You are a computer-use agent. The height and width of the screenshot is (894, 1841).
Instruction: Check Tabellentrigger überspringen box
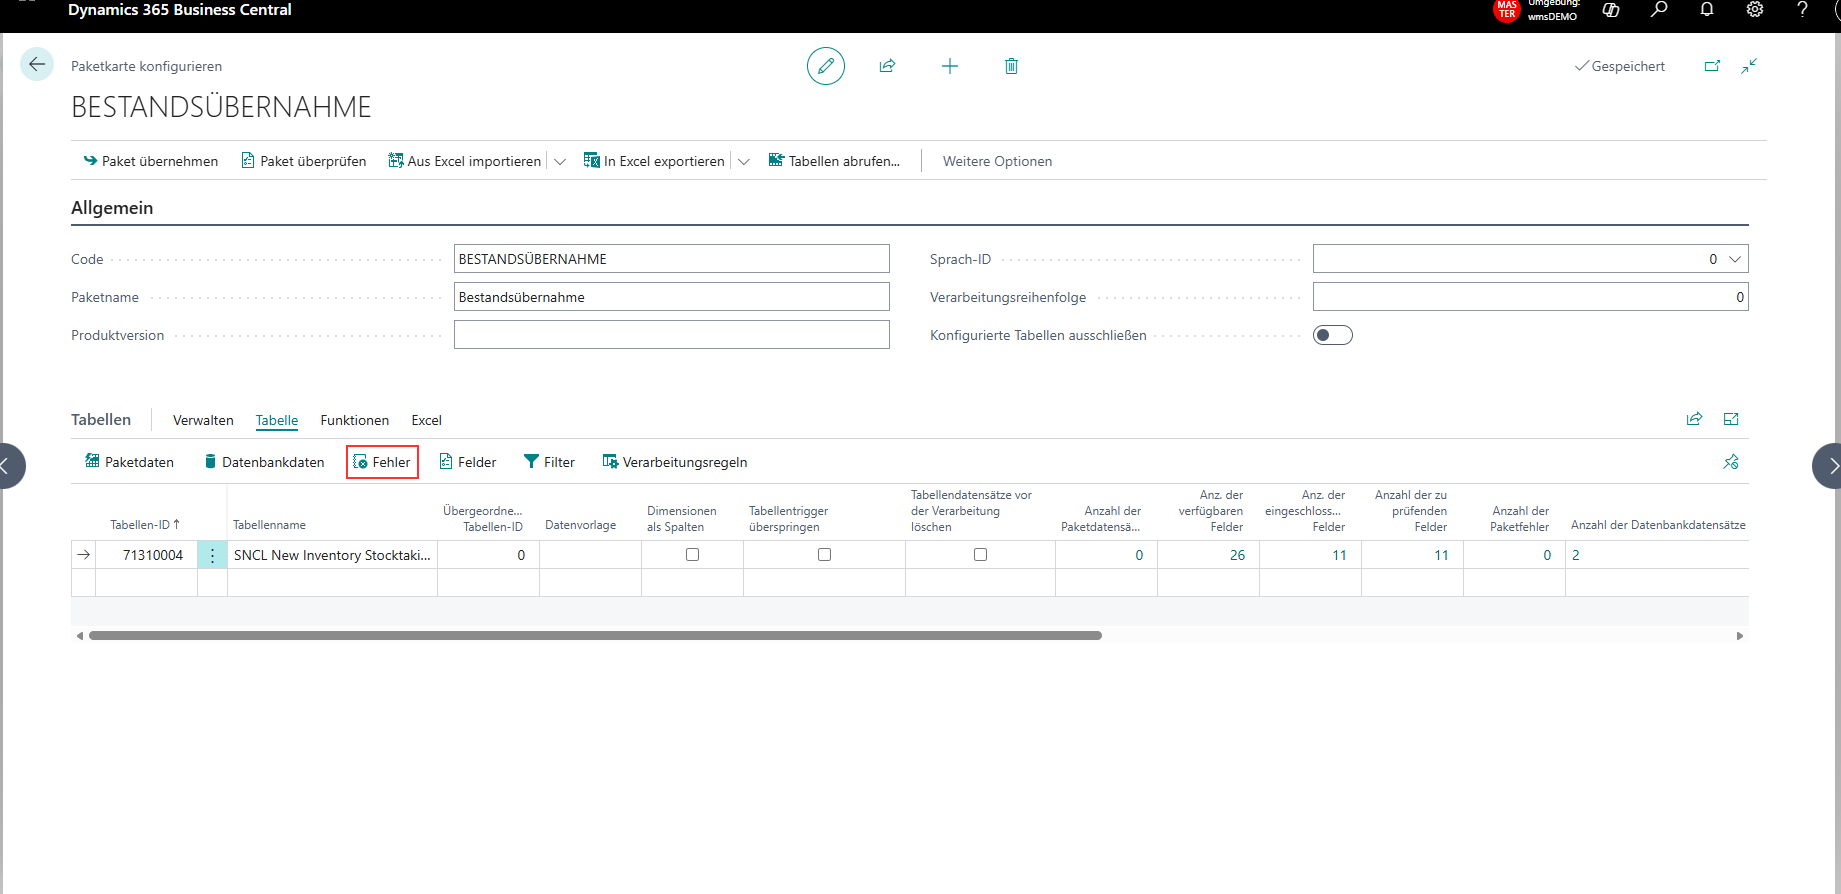point(824,555)
